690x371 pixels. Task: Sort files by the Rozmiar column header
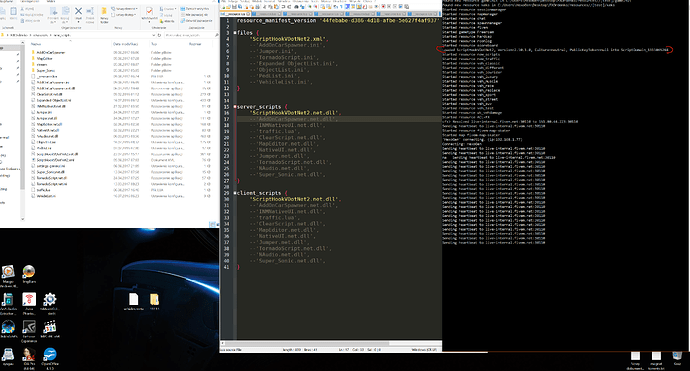pos(195,44)
